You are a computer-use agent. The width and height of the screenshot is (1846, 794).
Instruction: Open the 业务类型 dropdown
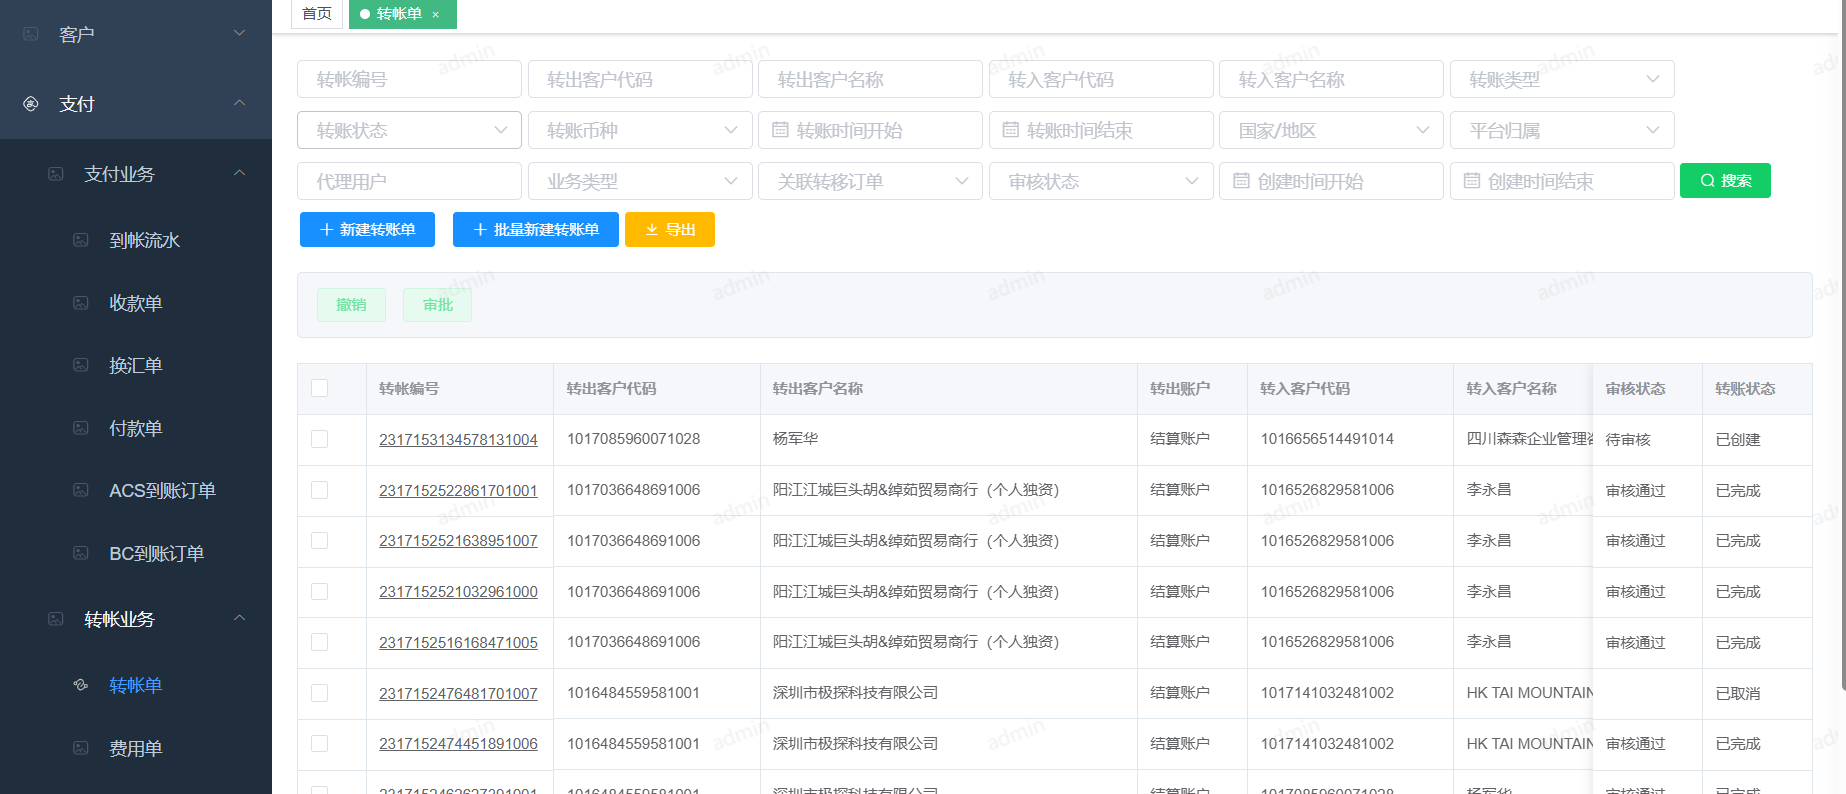click(x=640, y=181)
